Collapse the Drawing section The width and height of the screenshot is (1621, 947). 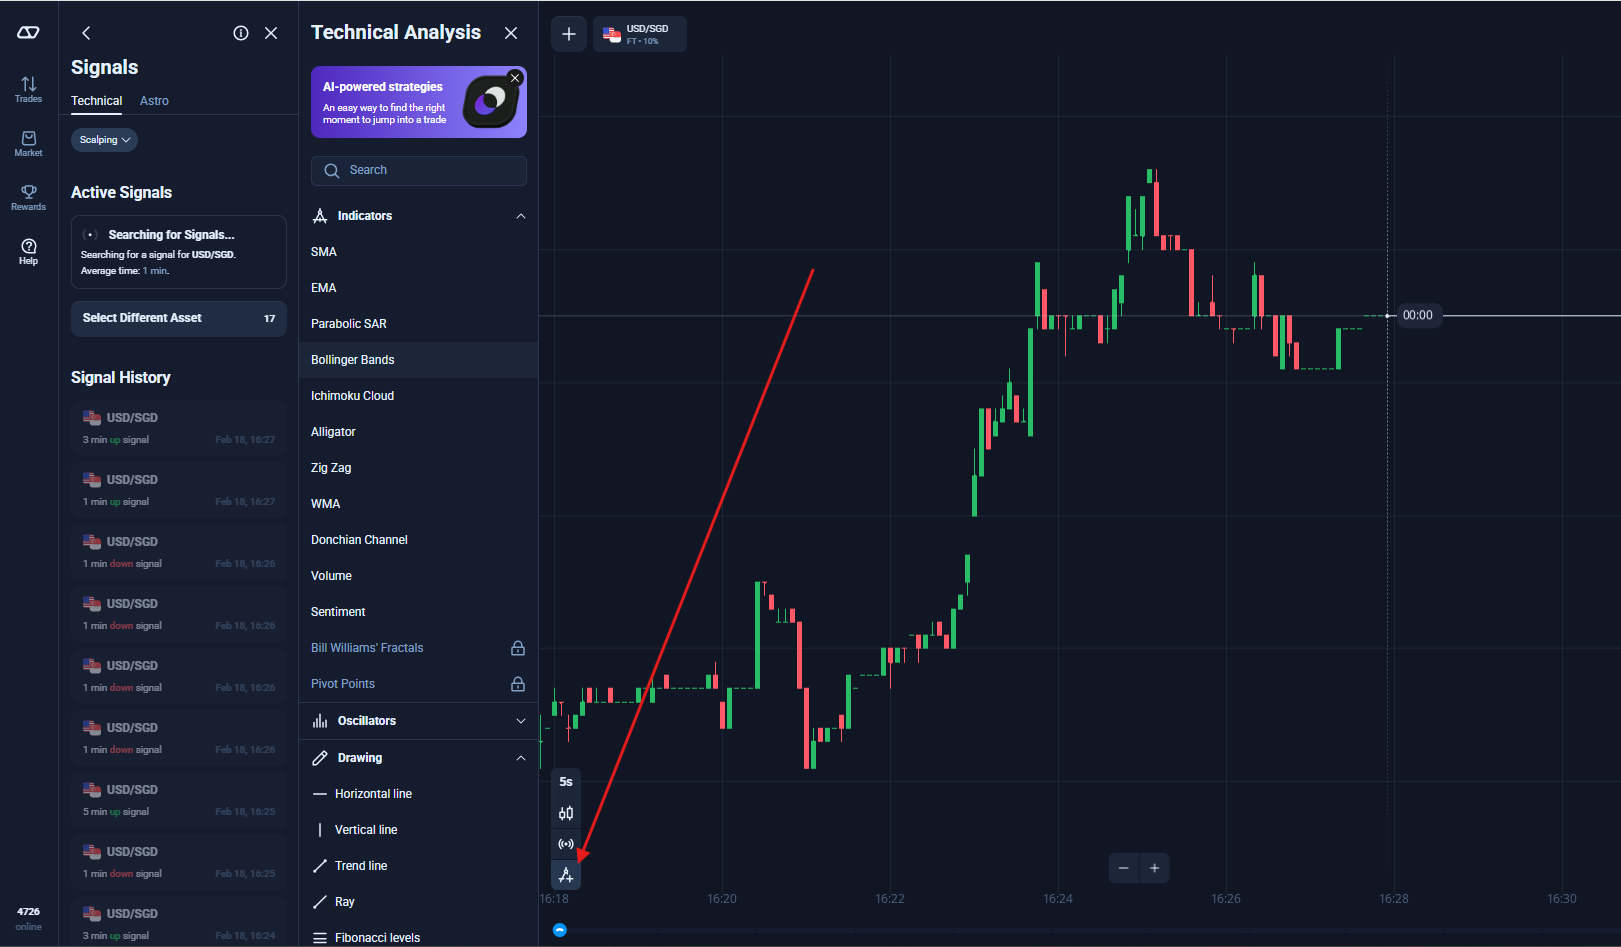[x=418, y=758]
